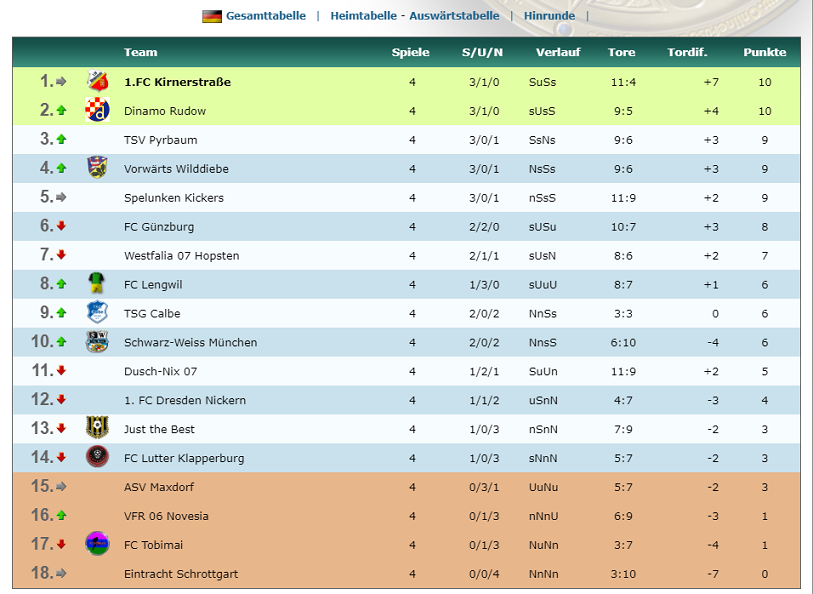Click green up arrow beside rank 16
This screenshot has height=594, width=813.
coord(61,516)
